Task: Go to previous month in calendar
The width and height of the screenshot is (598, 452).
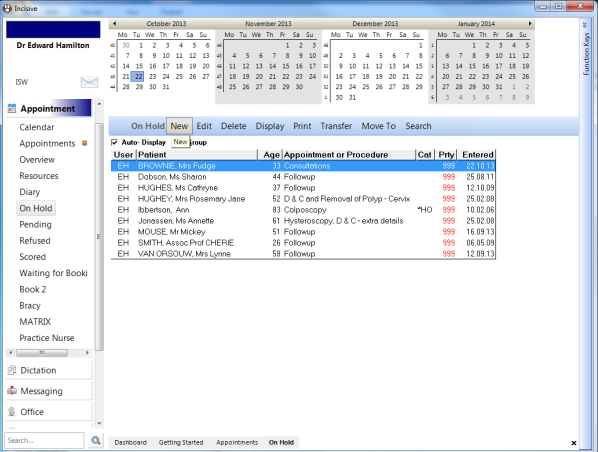Action: [114, 24]
